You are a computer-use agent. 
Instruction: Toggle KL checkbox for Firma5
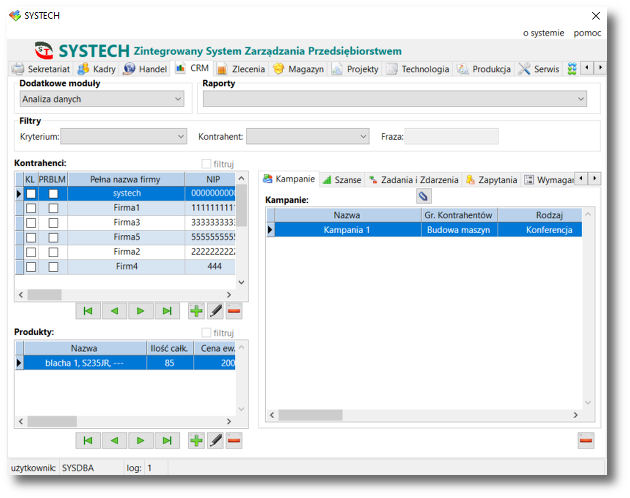pos(31,238)
